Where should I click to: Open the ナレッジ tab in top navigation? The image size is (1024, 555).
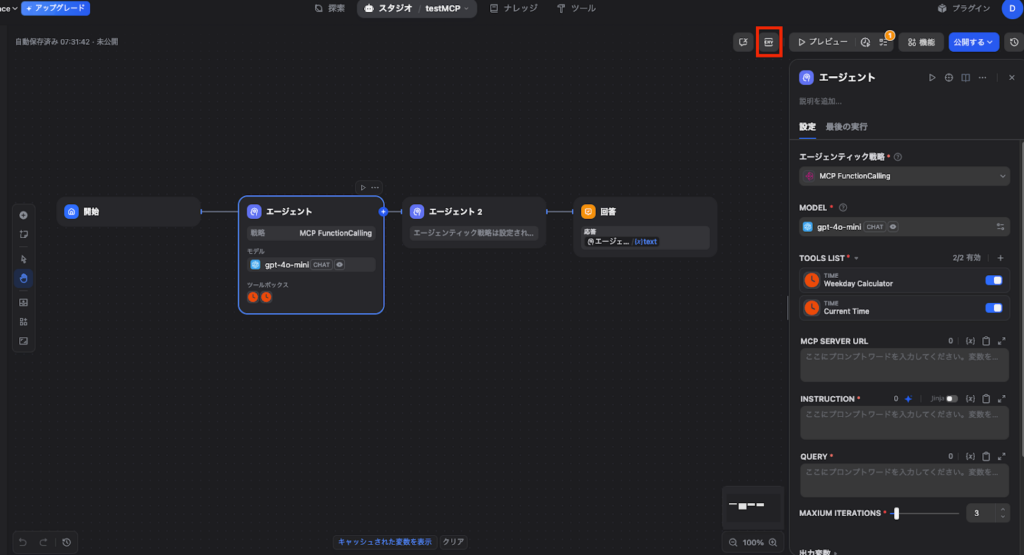514,9
